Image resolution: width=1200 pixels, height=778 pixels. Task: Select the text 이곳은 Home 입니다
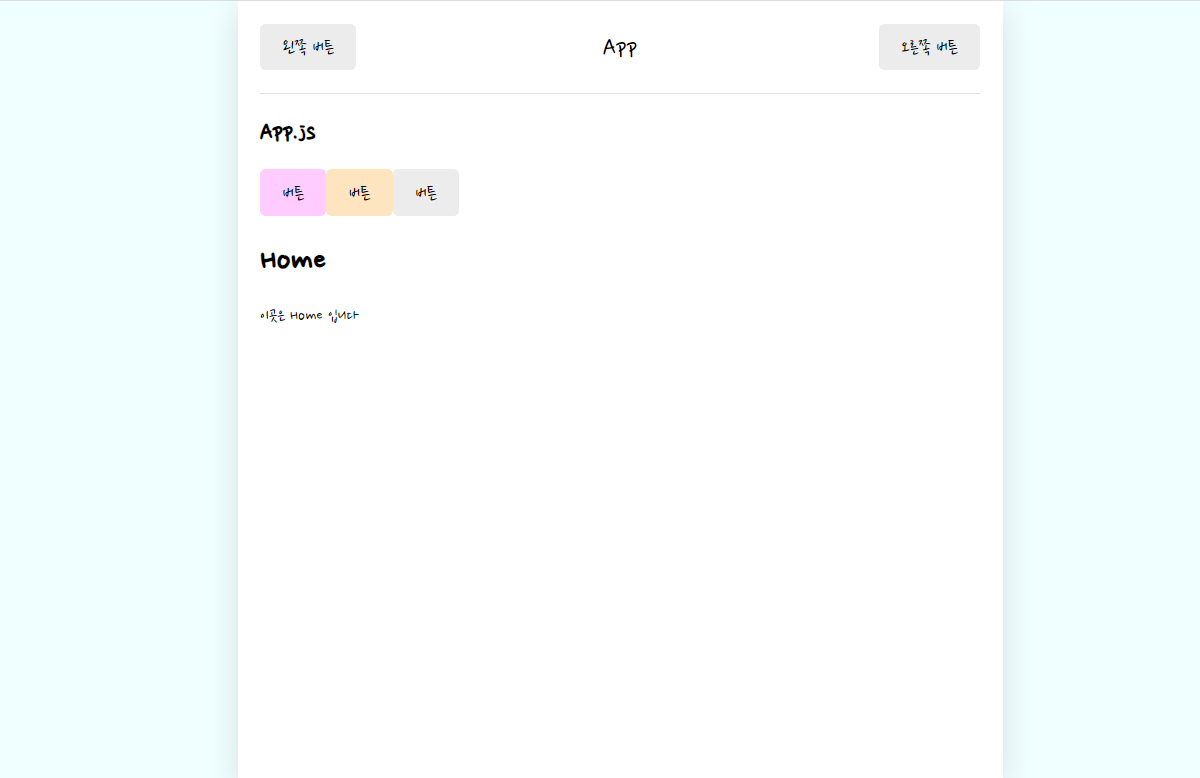(310, 315)
